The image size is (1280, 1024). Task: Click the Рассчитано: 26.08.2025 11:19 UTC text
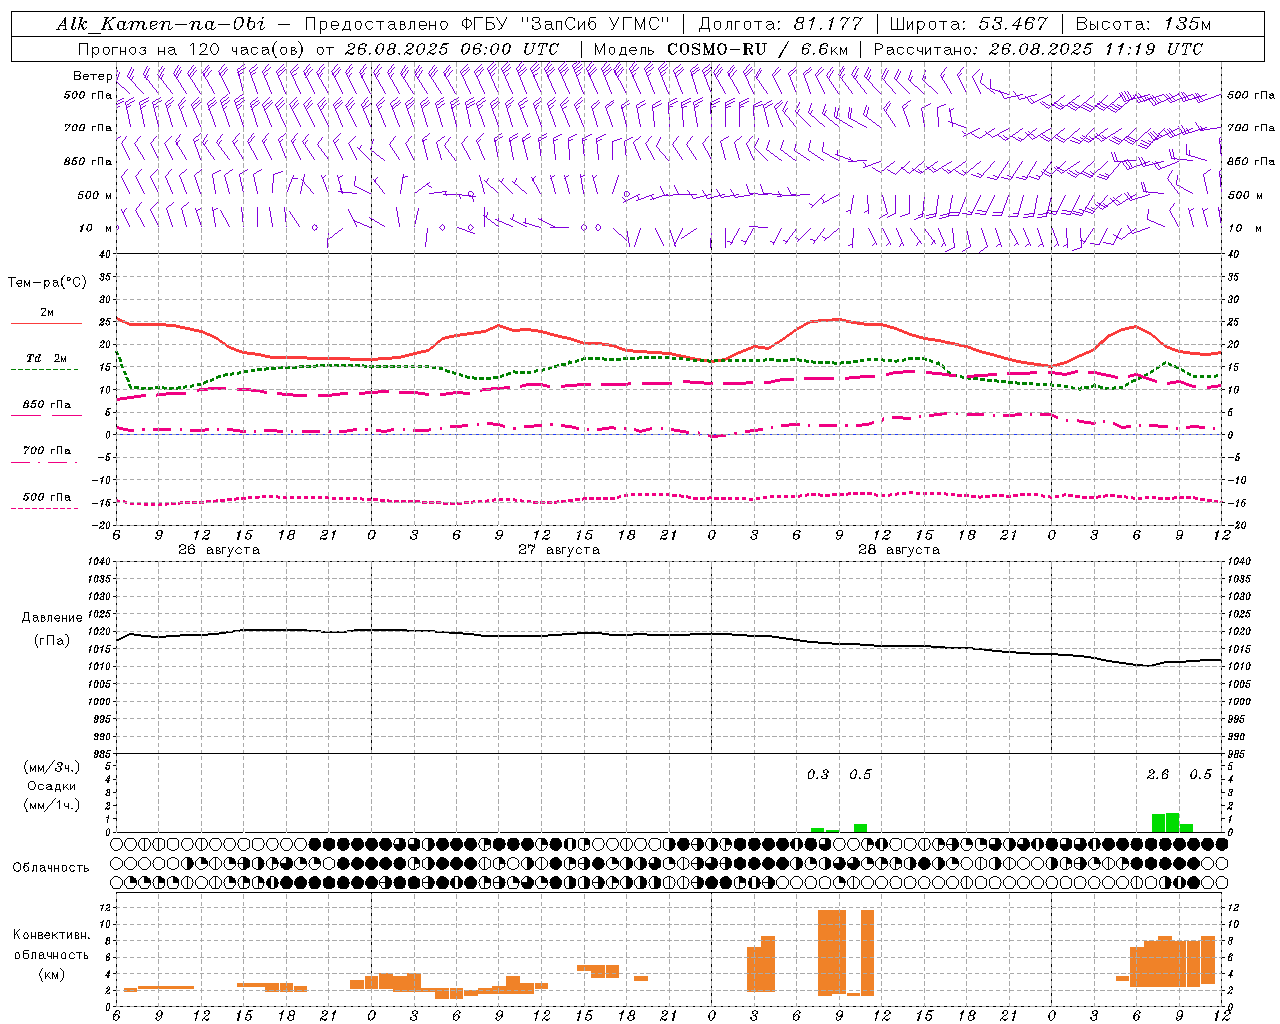click(1038, 49)
